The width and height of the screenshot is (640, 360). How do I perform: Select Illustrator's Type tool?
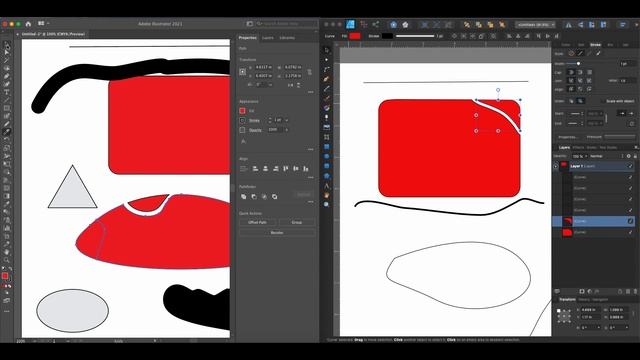pos(7,92)
